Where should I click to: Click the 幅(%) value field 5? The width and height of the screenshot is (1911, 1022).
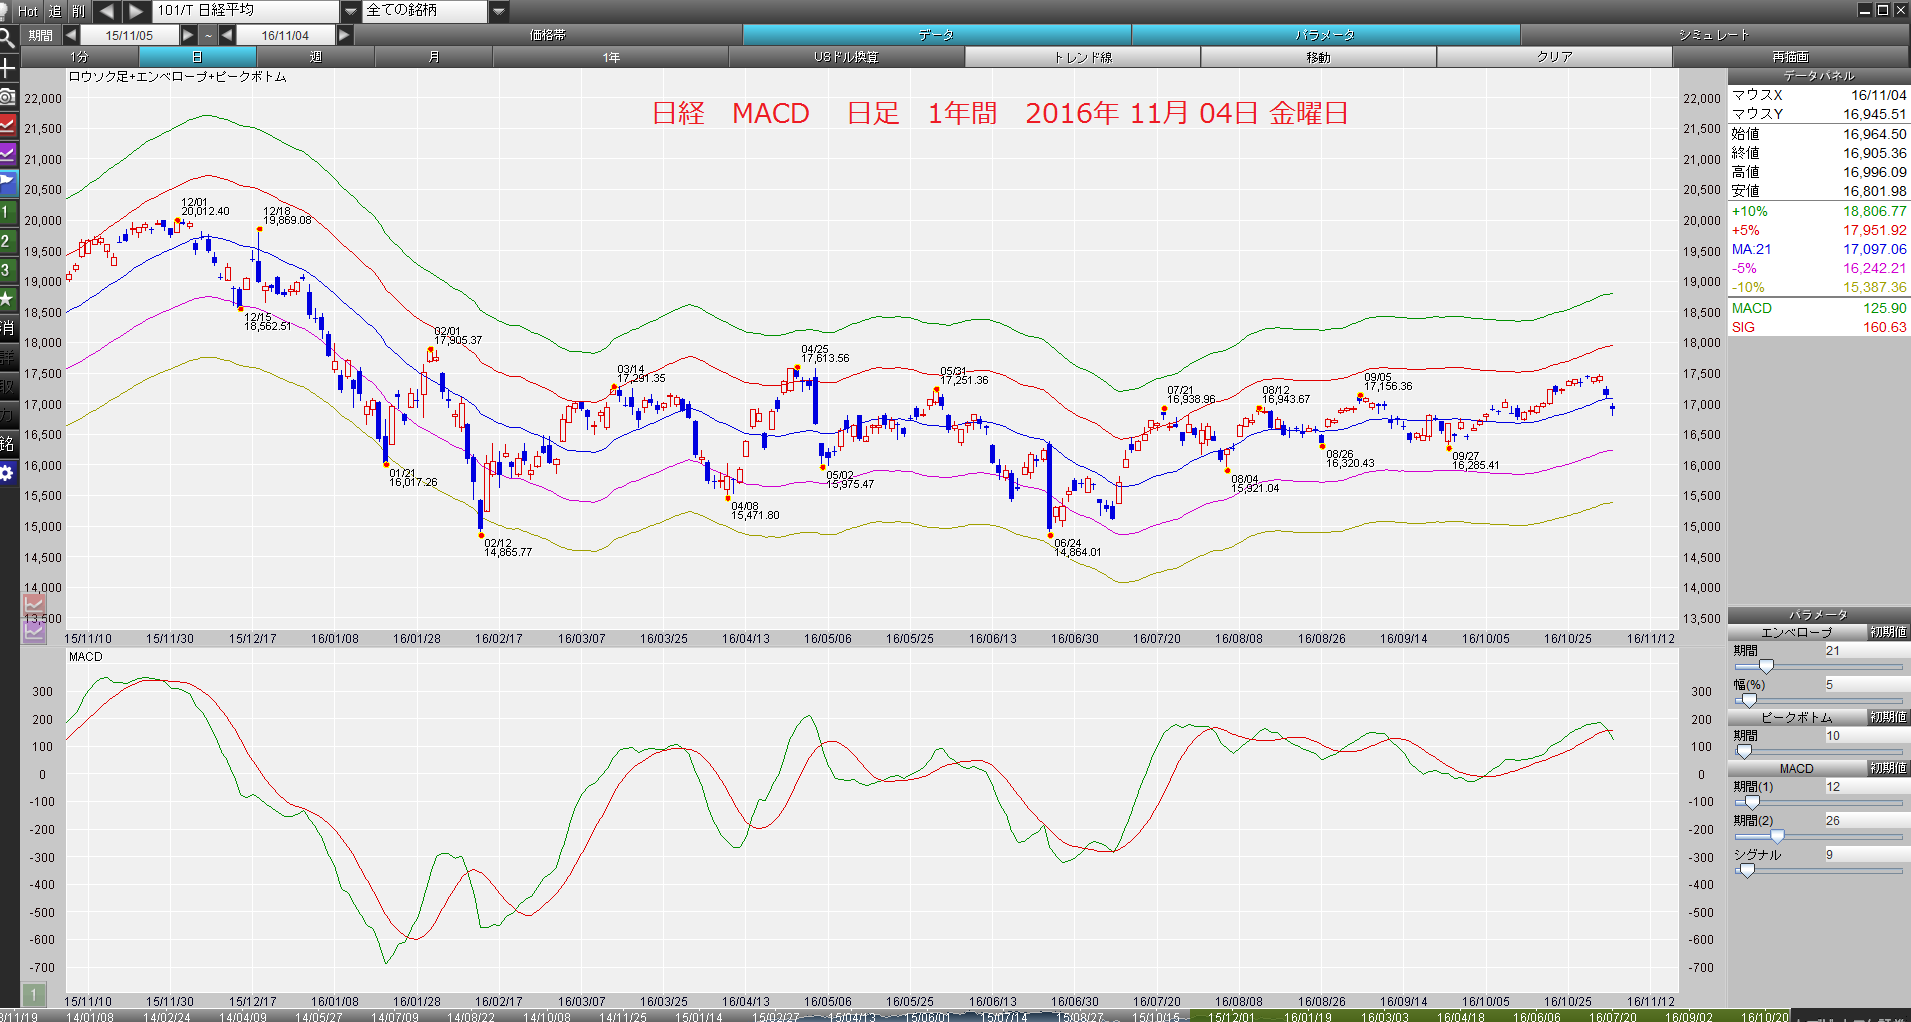pyautogui.click(x=1866, y=685)
